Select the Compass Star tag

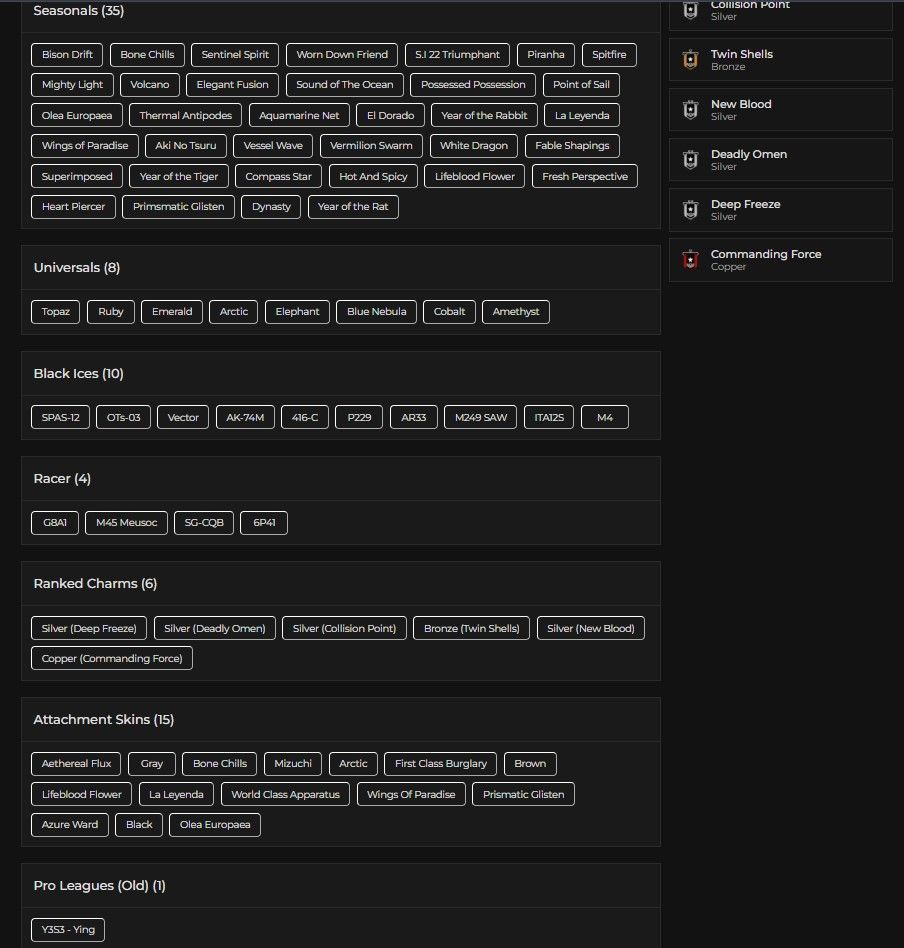coord(279,177)
